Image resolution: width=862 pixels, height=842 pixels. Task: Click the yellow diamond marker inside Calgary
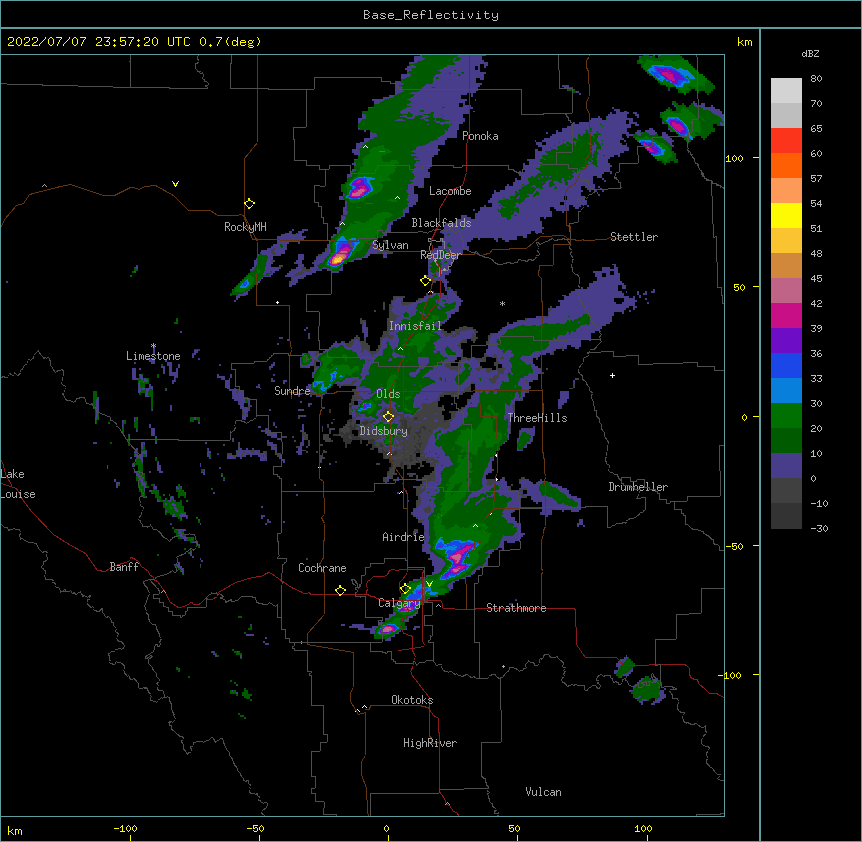click(405, 589)
